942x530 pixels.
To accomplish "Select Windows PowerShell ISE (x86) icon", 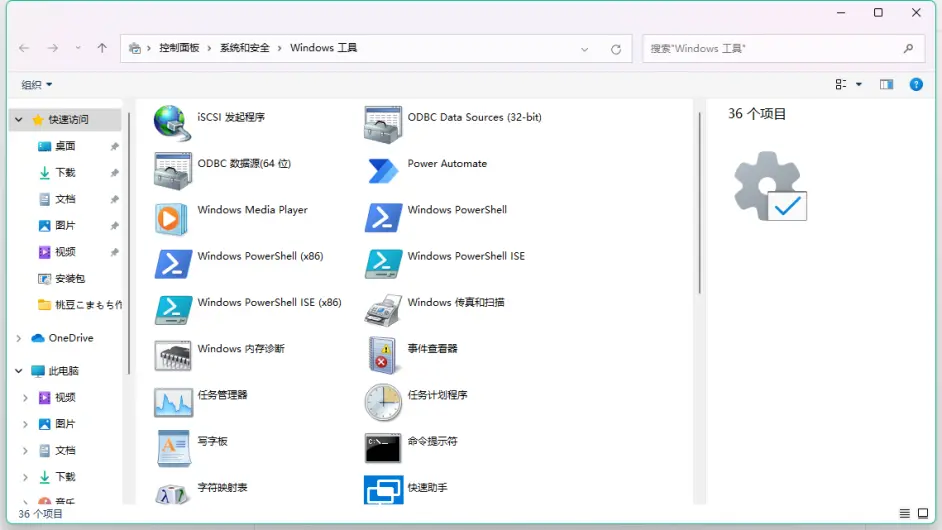I will tap(173, 309).
